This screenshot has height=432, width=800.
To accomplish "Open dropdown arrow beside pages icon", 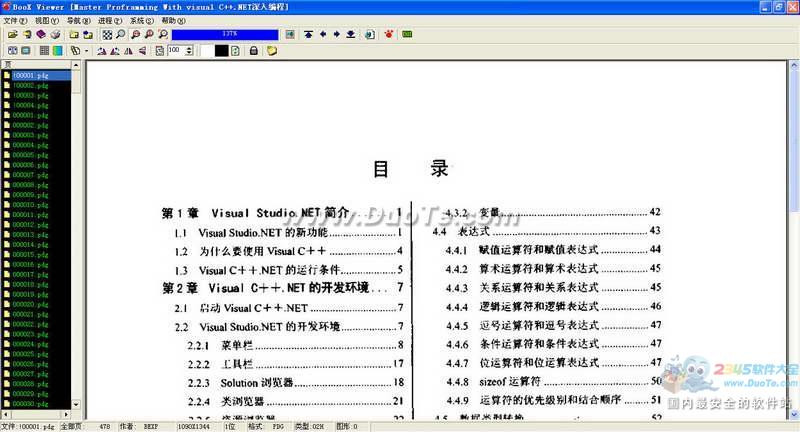I will pos(86,50).
